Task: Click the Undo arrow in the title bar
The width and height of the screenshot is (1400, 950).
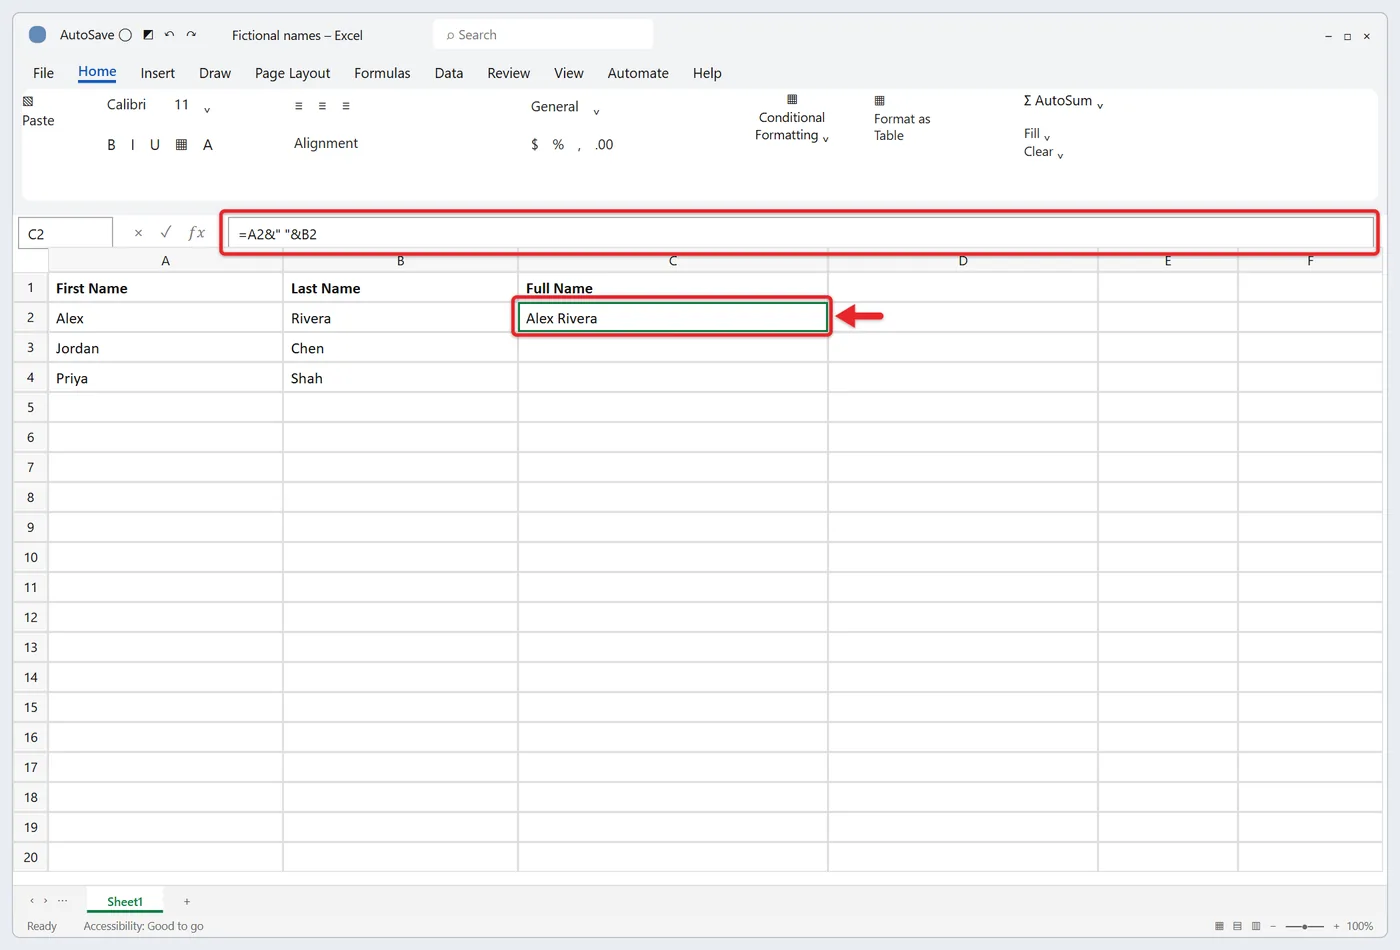Action: tap(169, 35)
